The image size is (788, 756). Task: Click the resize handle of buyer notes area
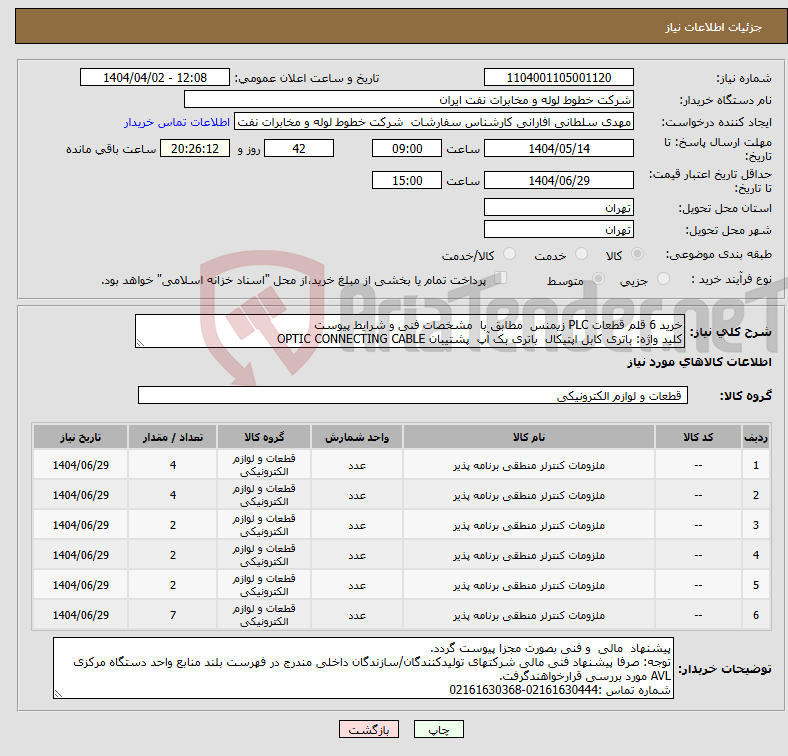point(58,694)
